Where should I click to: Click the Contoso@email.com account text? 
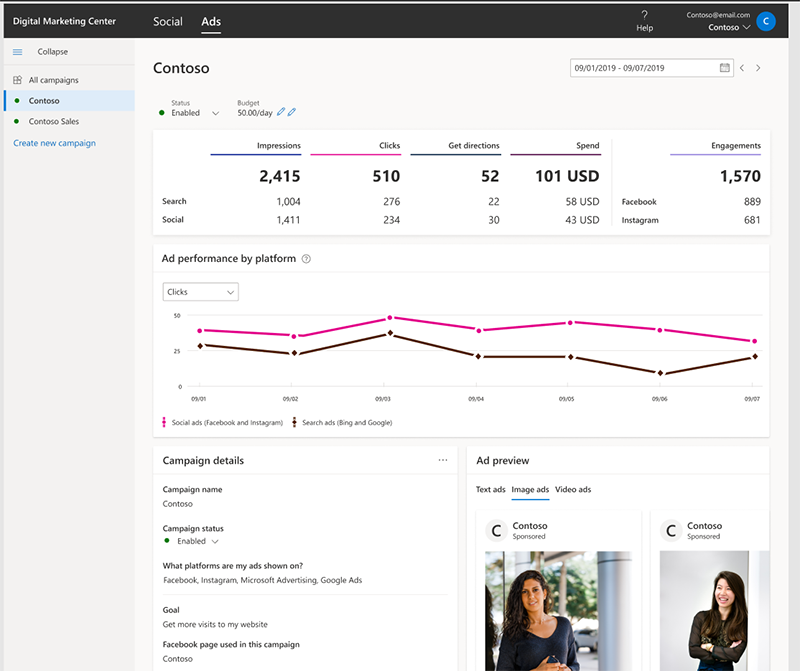coord(718,15)
